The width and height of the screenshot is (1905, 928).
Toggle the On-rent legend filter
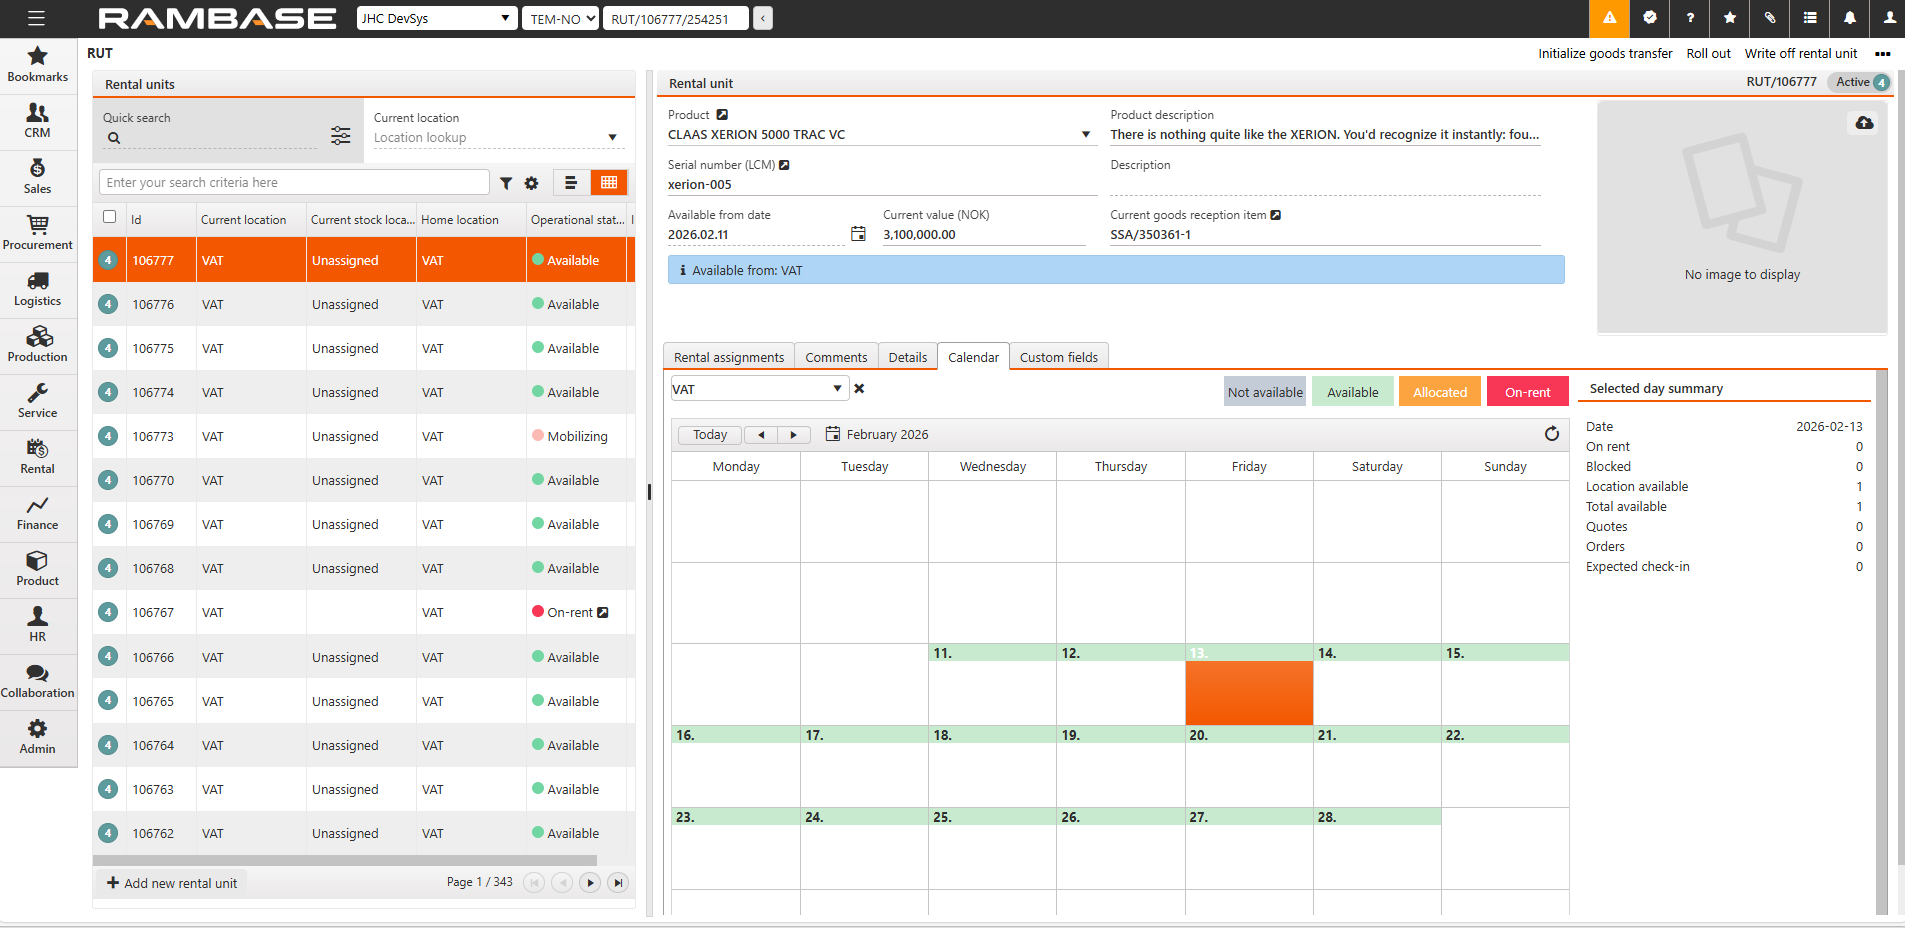[x=1528, y=392]
